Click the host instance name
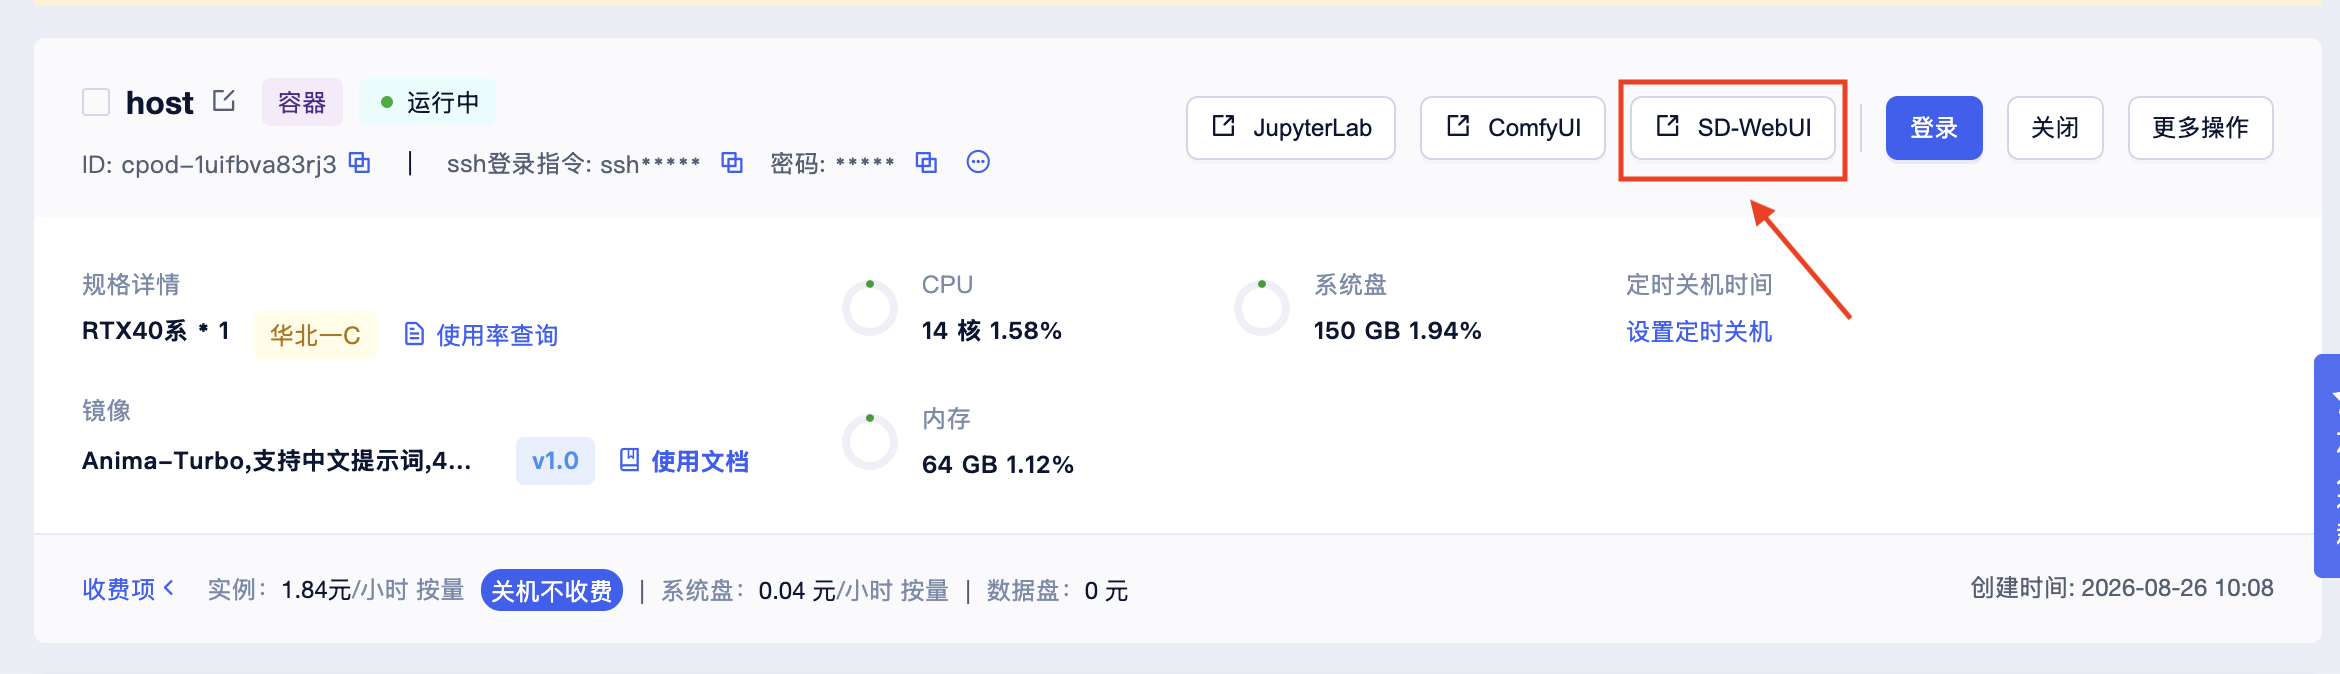Image resolution: width=2340 pixels, height=674 pixels. [160, 102]
